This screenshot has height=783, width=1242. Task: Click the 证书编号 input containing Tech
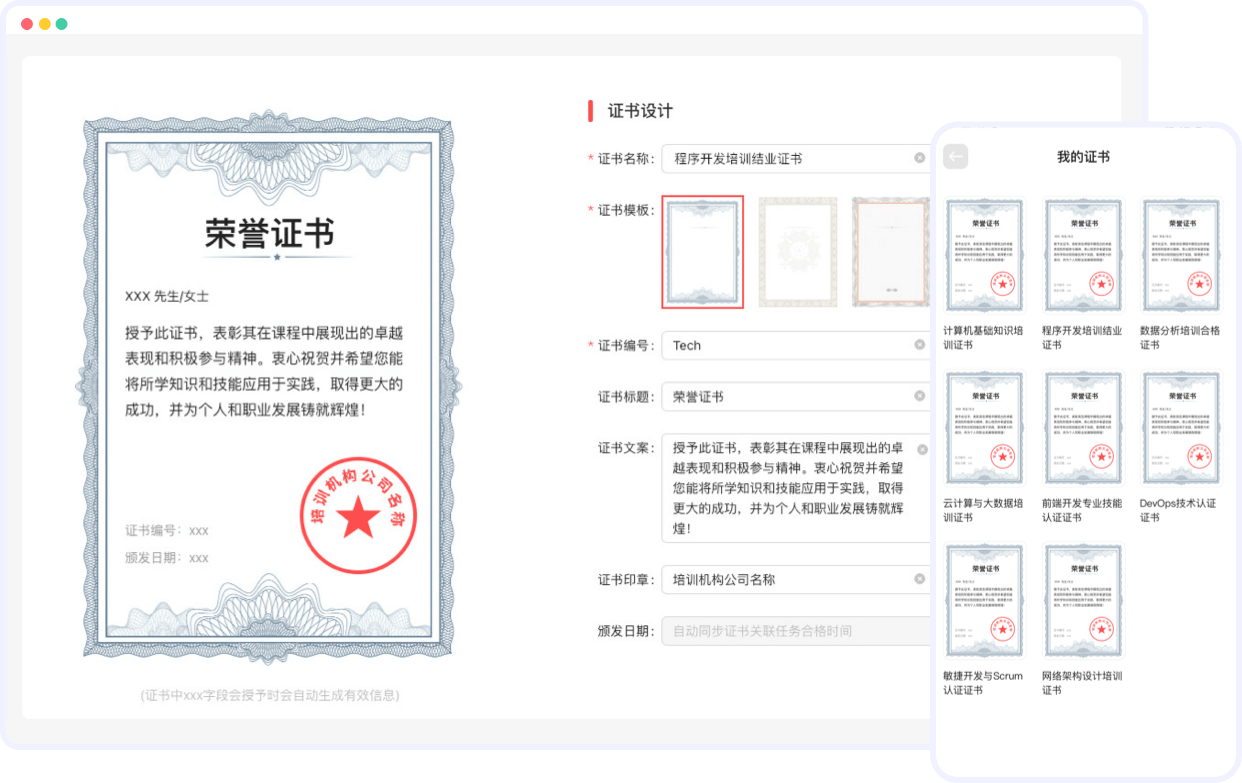(785, 345)
